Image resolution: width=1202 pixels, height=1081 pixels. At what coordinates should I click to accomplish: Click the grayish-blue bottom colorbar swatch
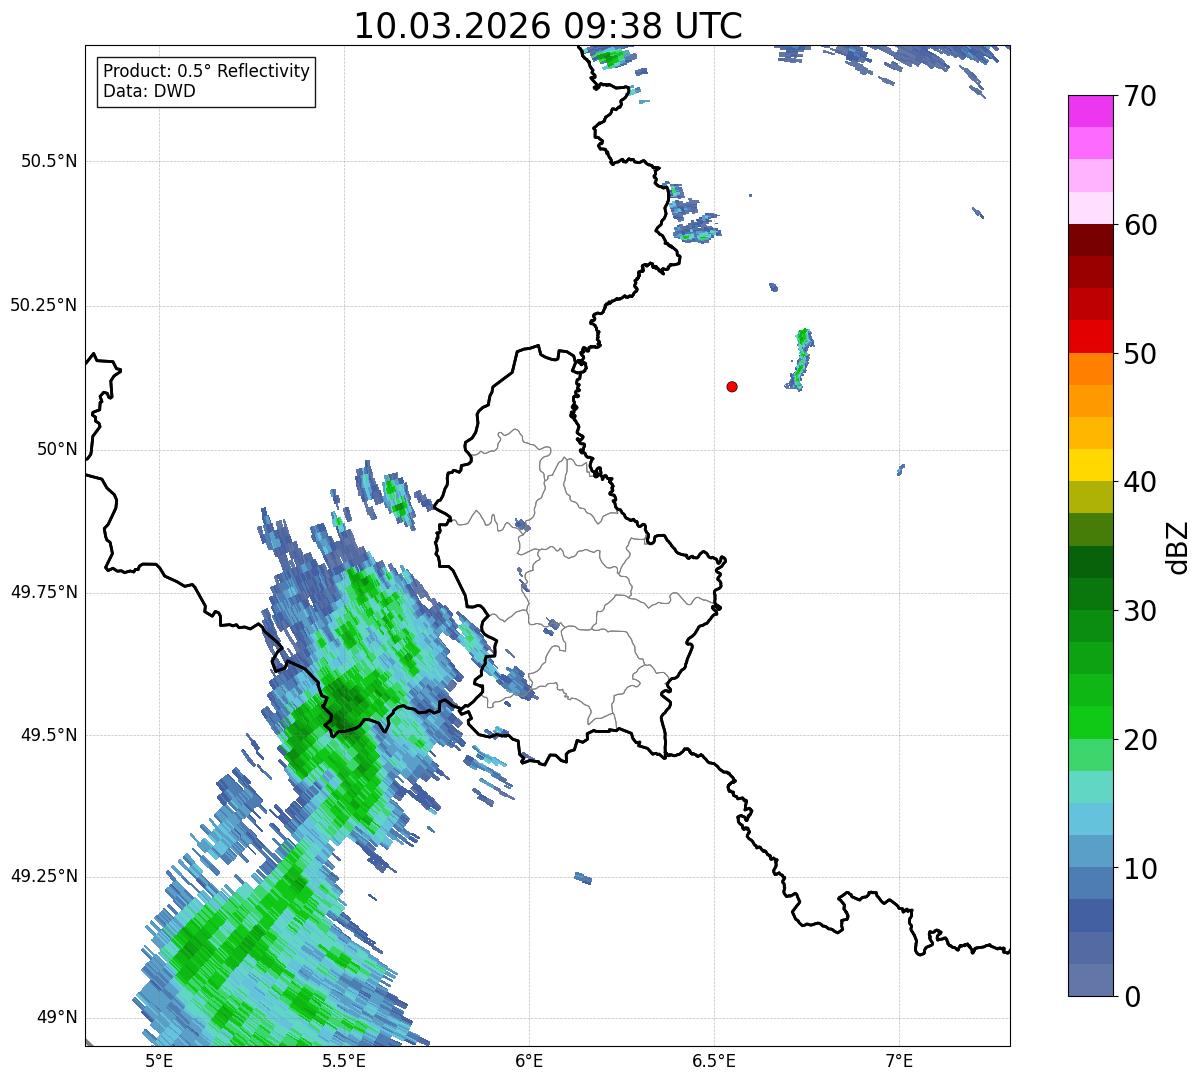coord(1090,980)
